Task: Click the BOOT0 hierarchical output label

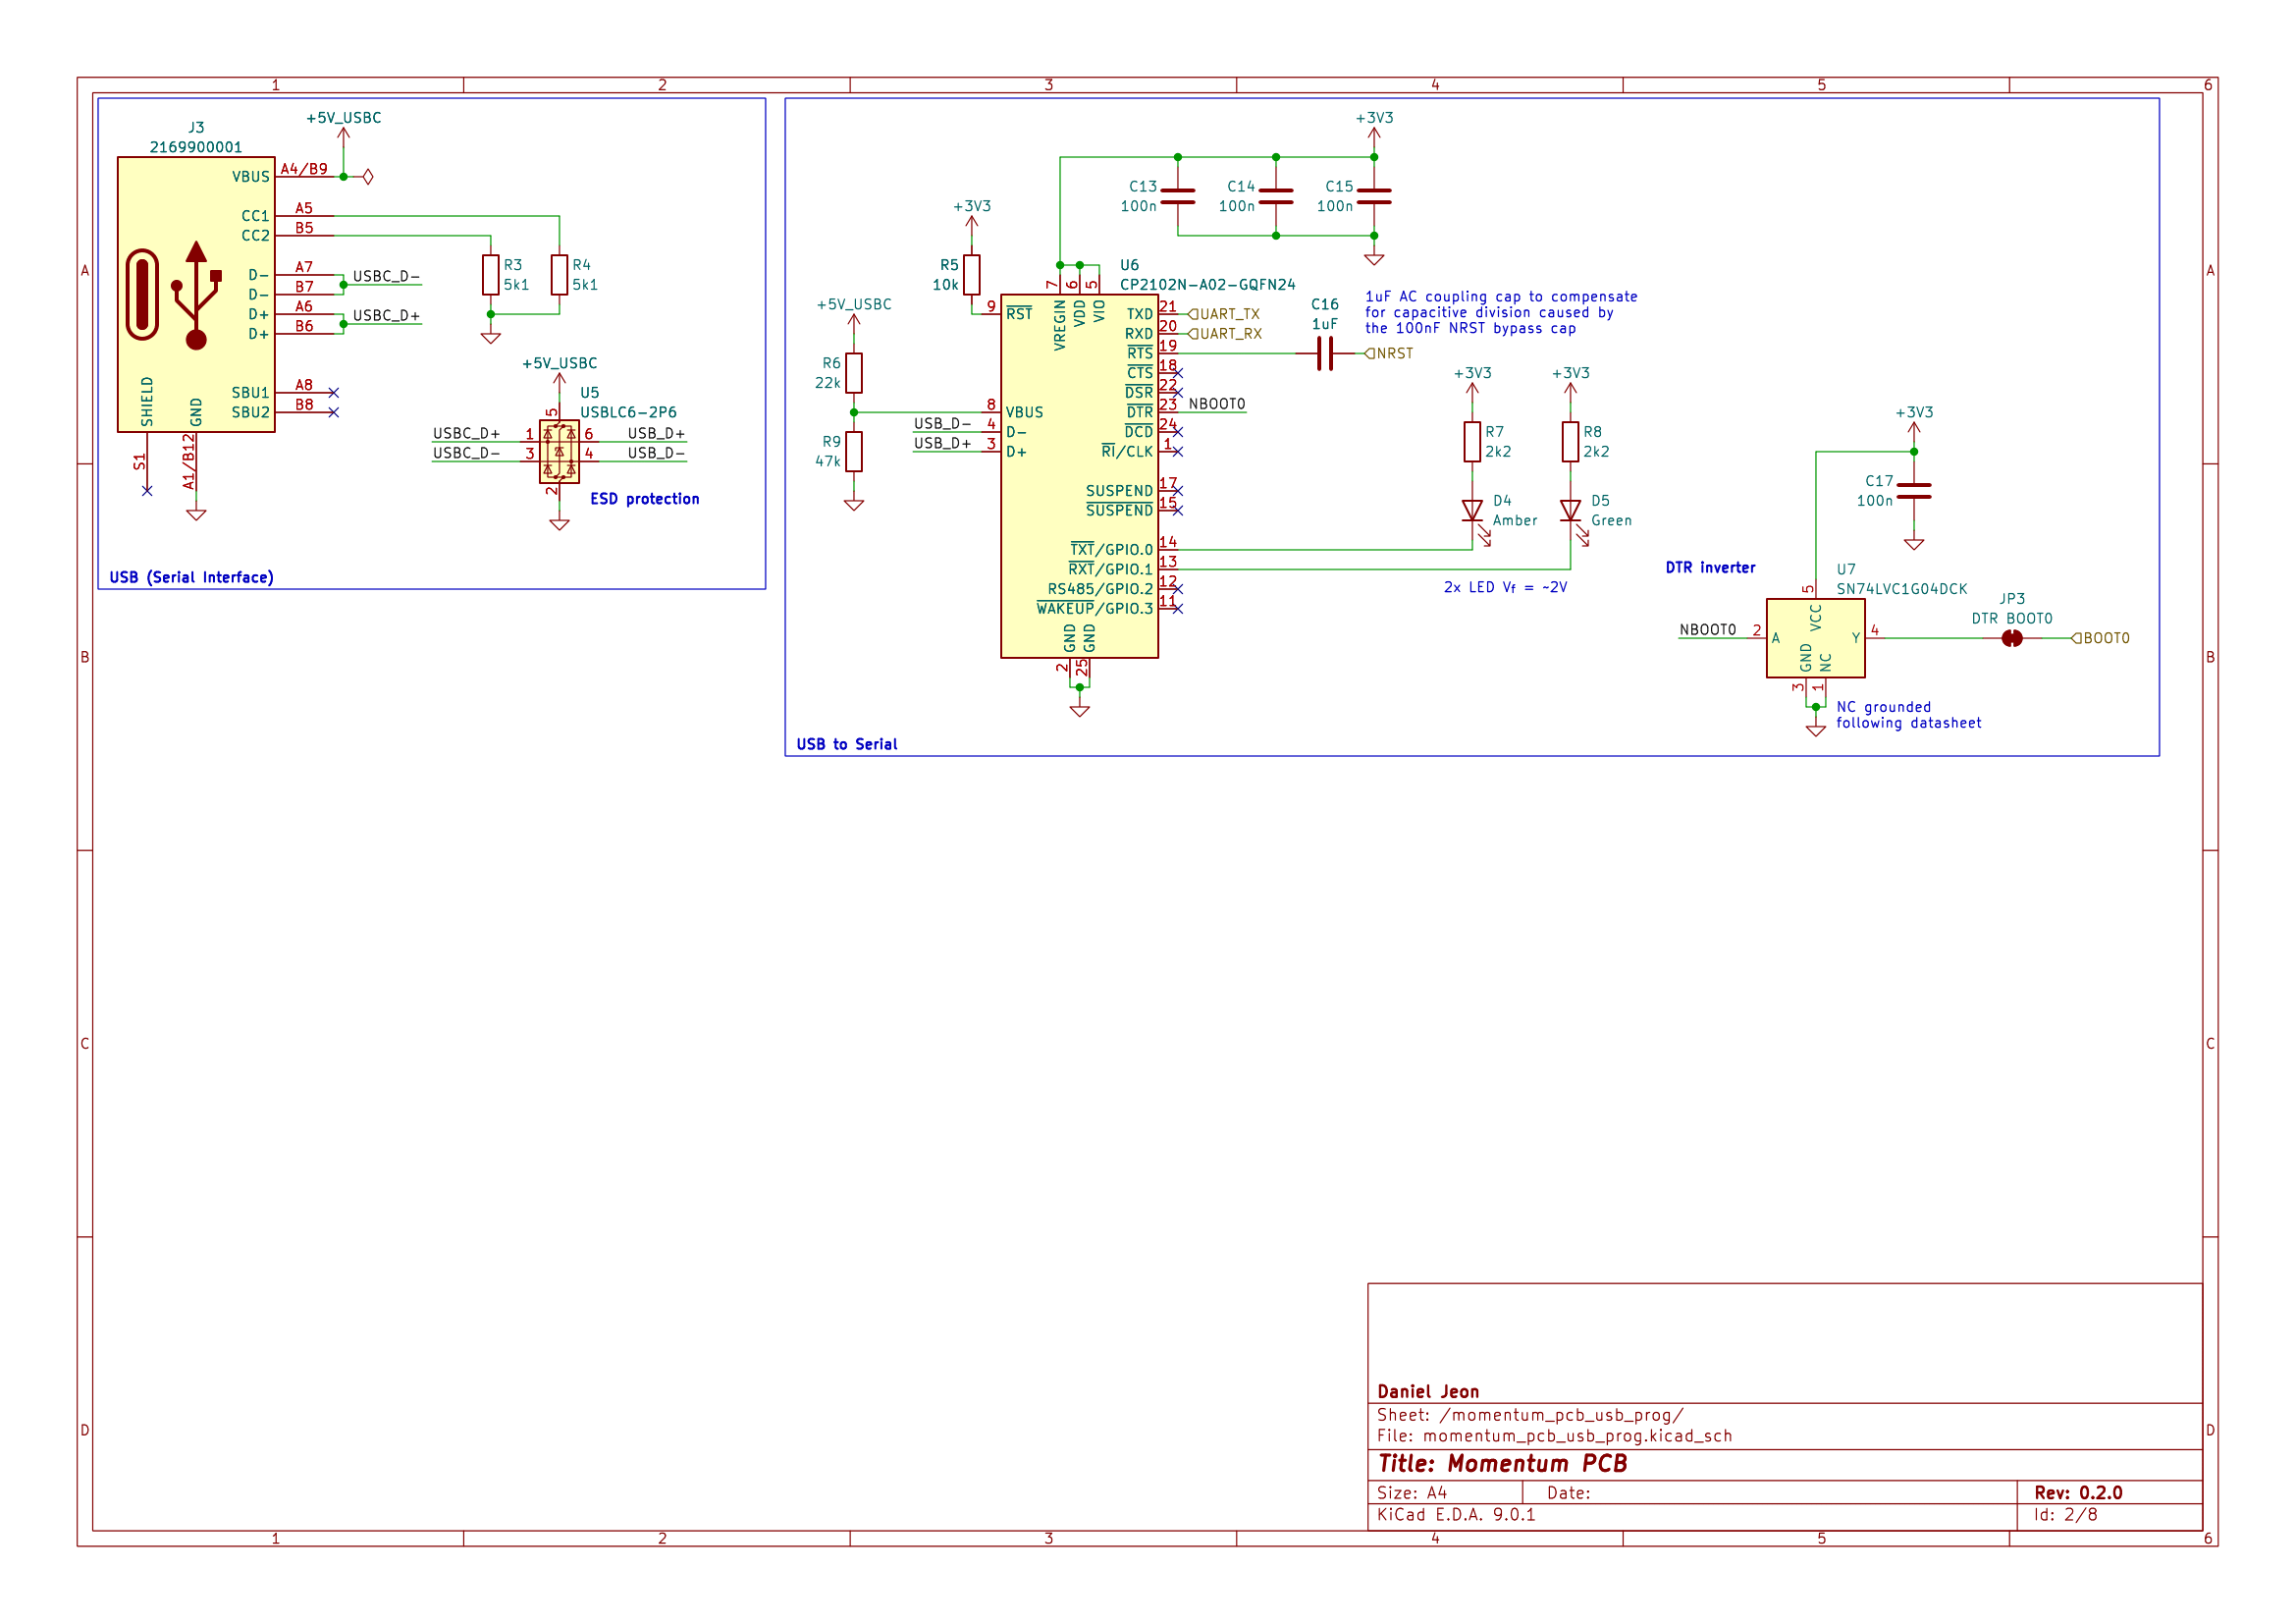Action: [x=2102, y=637]
